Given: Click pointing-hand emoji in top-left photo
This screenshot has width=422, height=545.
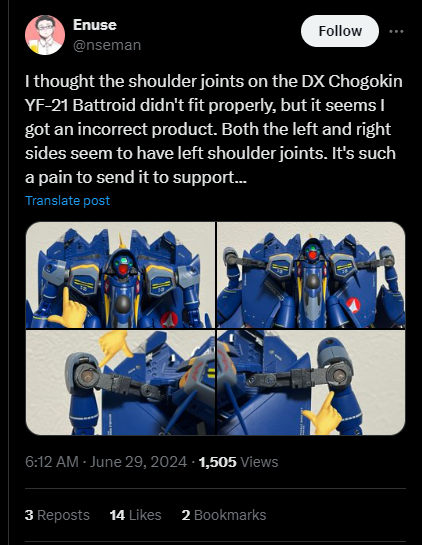Looking at the screenshot, I should [x=68, y=309].
